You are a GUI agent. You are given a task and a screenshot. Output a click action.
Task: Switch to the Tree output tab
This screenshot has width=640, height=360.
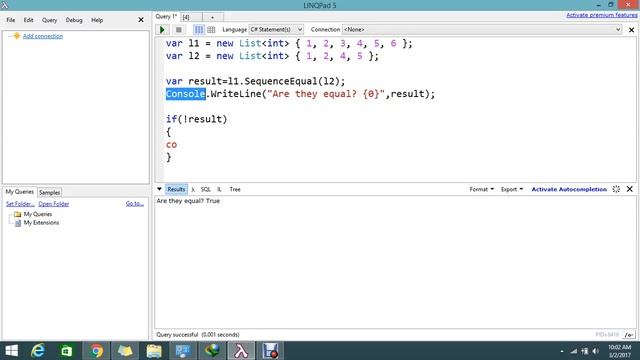coord(235,189)
